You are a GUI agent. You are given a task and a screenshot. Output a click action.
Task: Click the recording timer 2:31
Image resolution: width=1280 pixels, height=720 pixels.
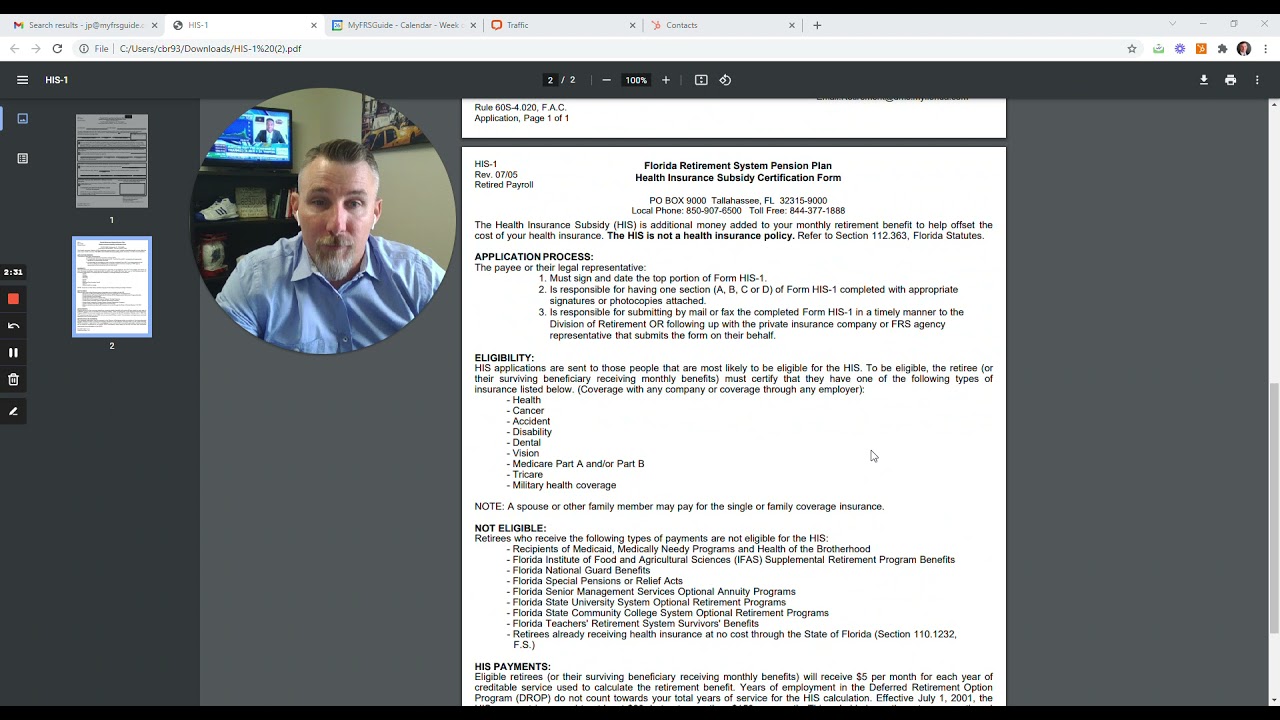13,272
